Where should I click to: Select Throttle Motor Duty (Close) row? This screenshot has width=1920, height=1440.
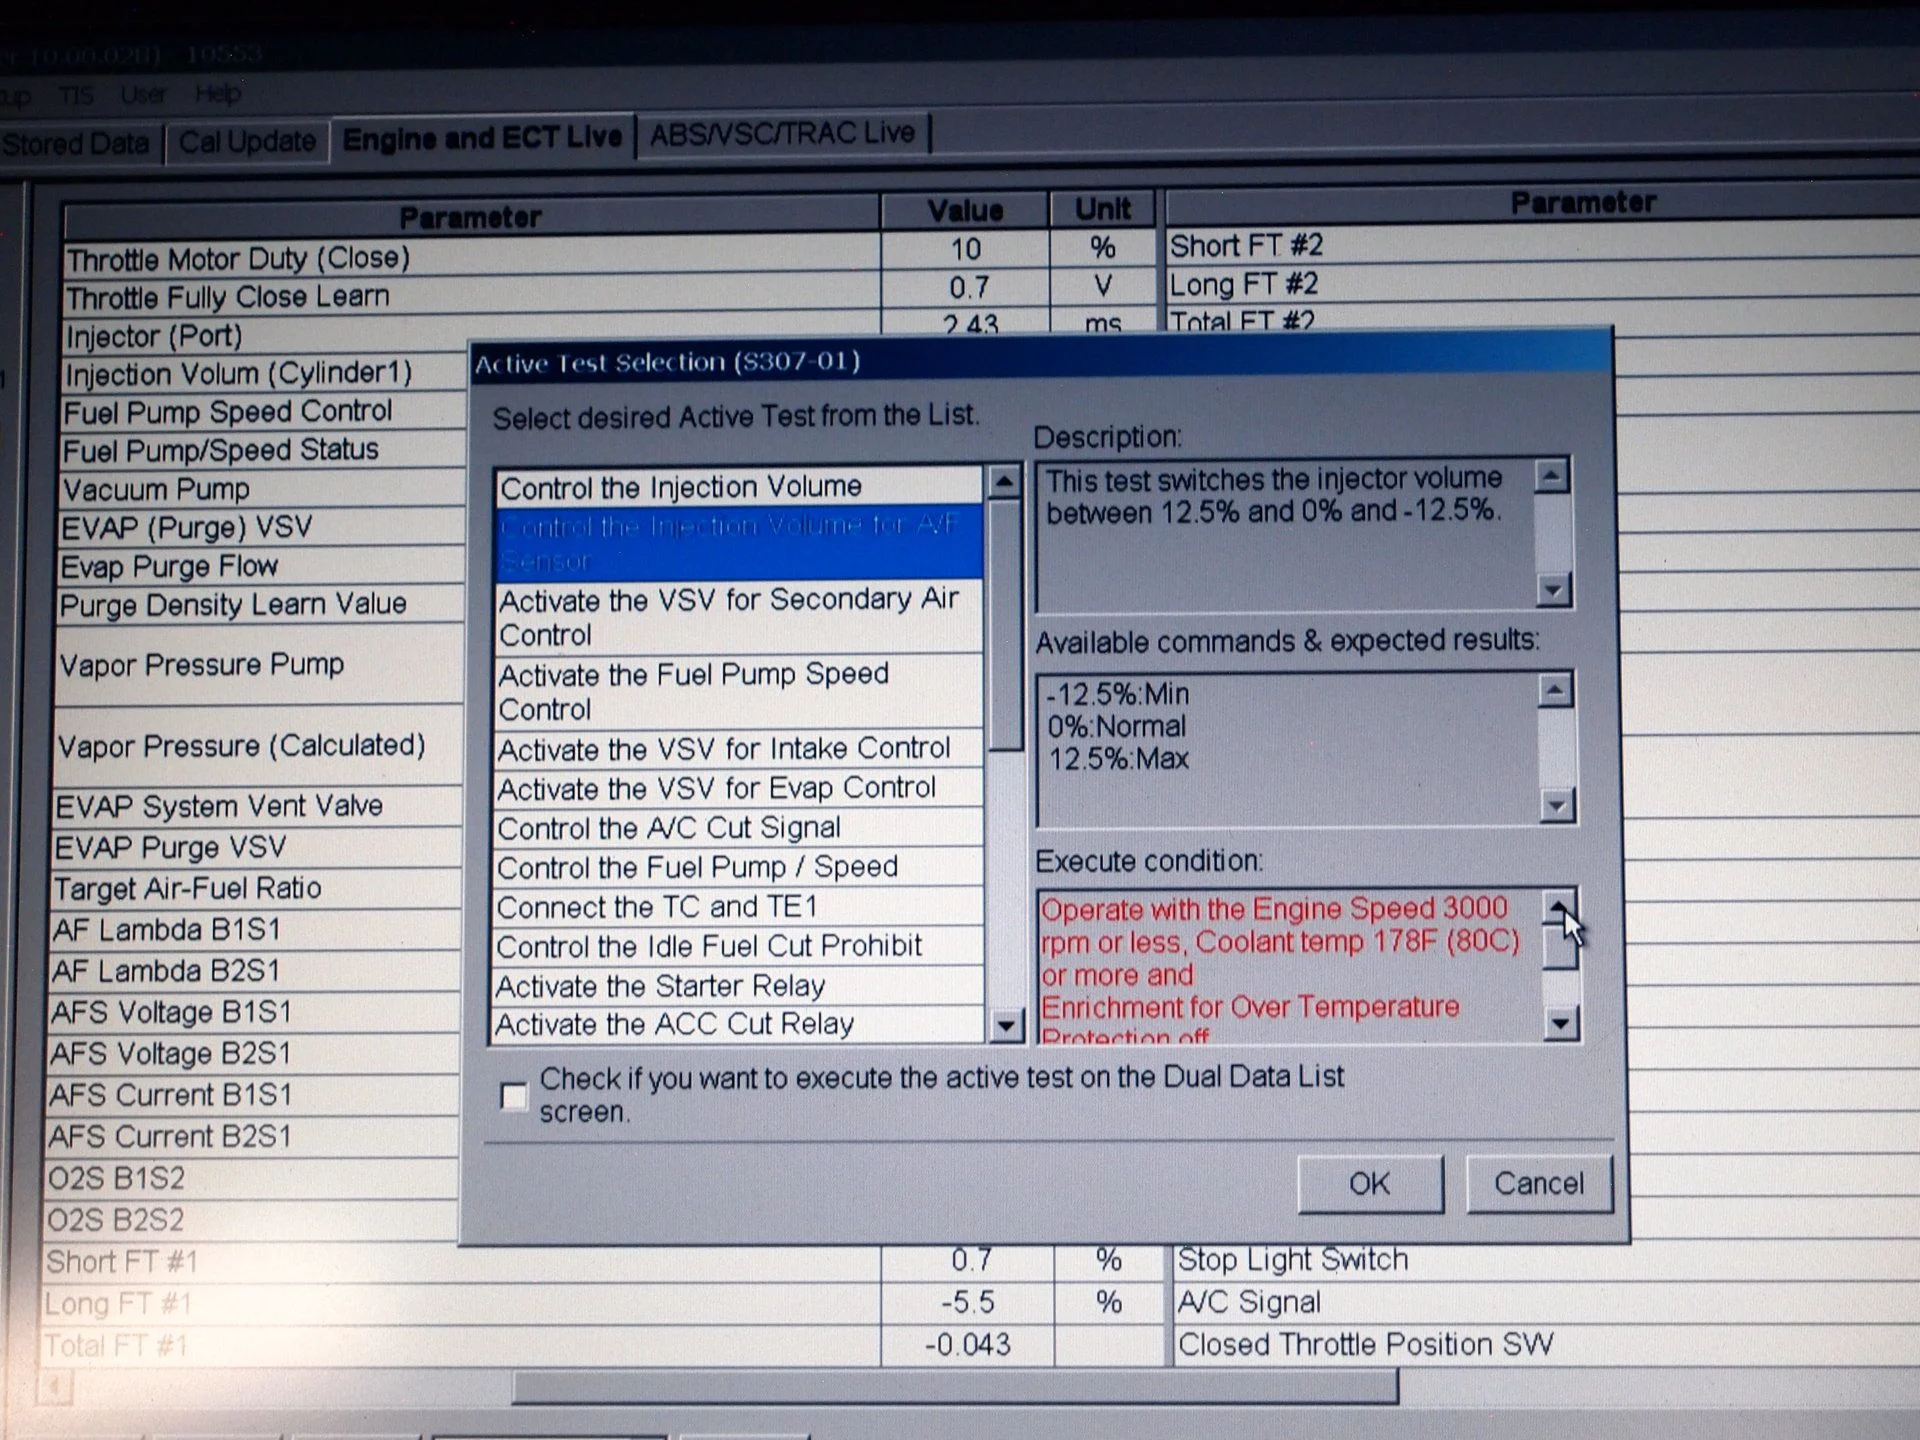pos(470,258)
